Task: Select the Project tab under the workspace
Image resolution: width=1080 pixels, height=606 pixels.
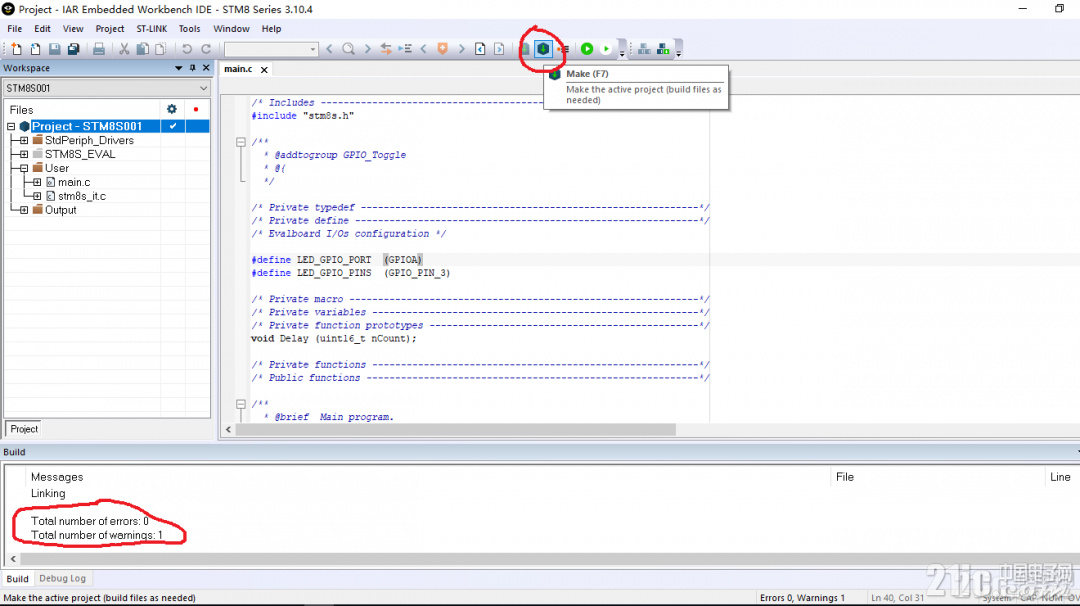Action: point(24,429)
